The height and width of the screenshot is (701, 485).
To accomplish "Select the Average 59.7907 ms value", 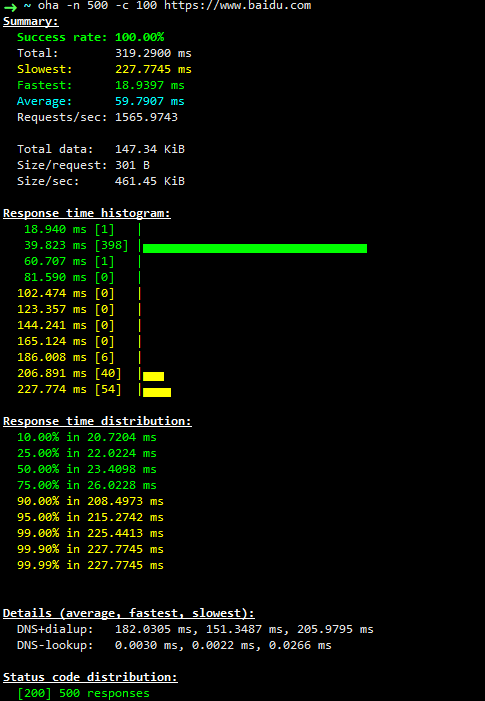I will pos(150,101).
